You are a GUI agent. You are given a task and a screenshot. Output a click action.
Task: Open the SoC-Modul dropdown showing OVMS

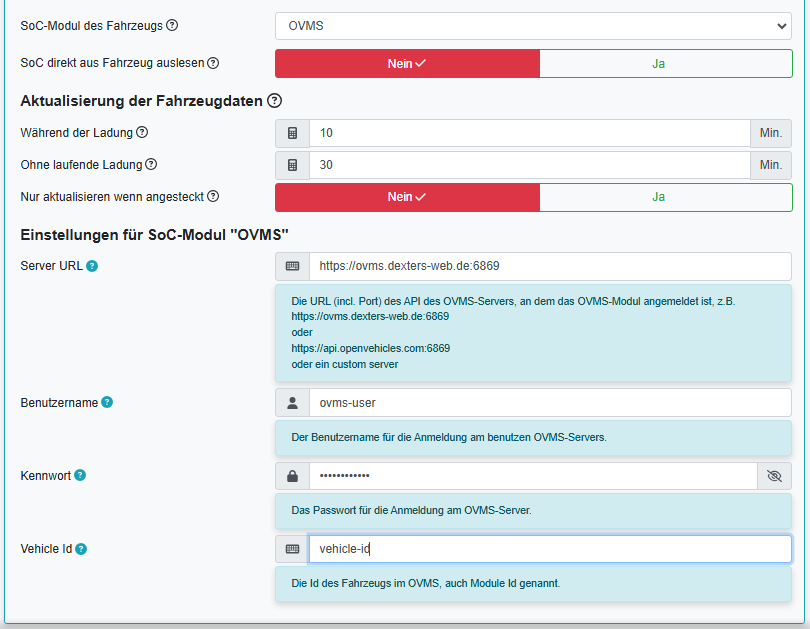coord(533,26)
